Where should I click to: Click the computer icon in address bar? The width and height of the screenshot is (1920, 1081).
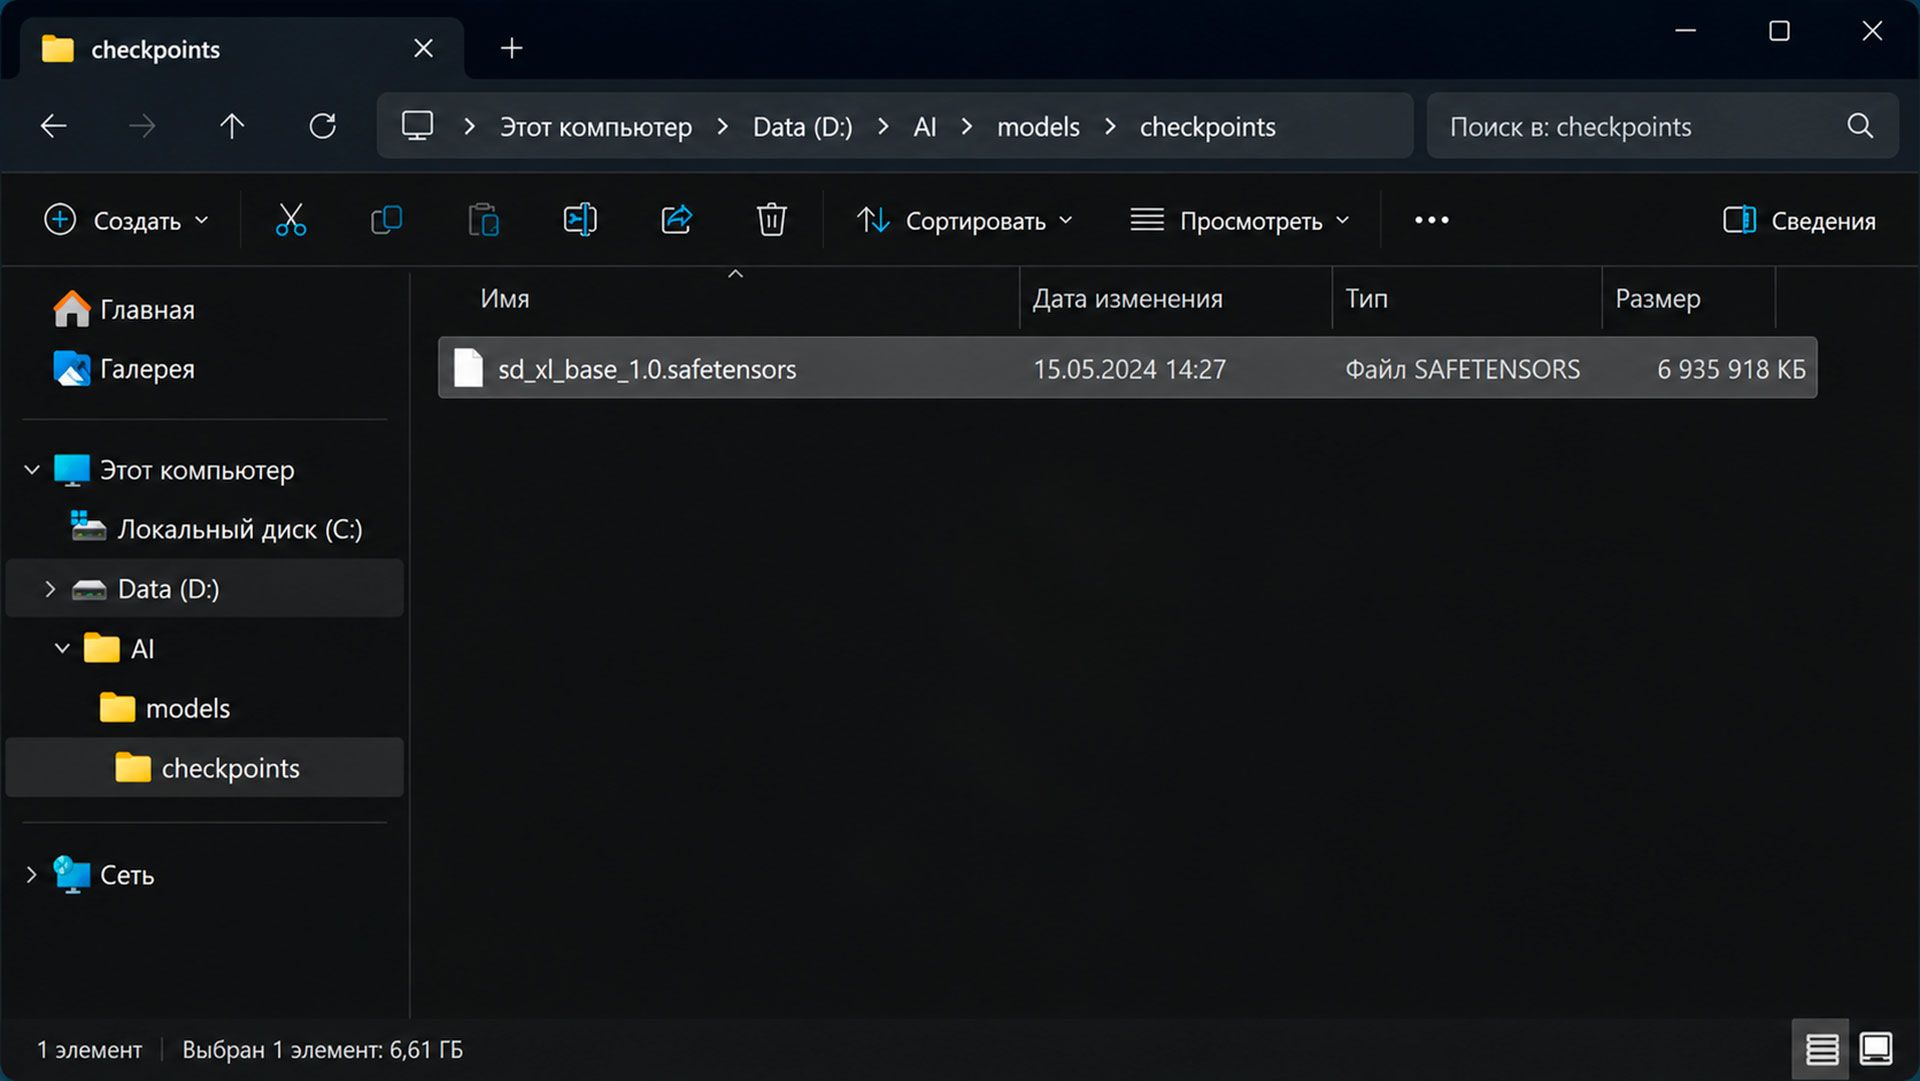click(417, 126)
